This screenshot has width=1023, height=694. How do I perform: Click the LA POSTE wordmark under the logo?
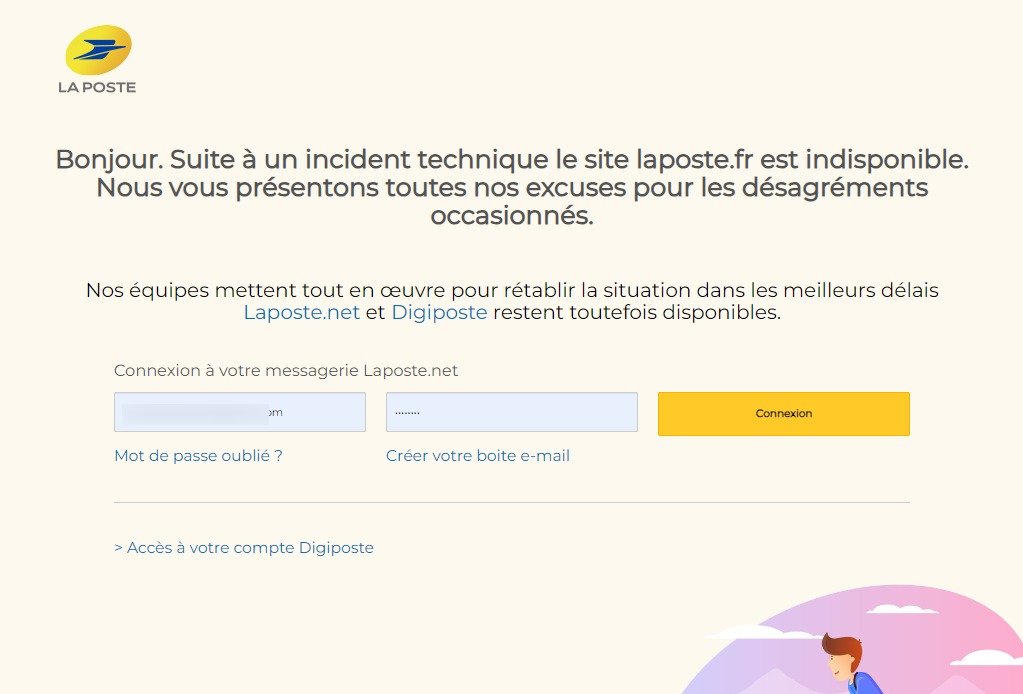click(x=97, y=87)
